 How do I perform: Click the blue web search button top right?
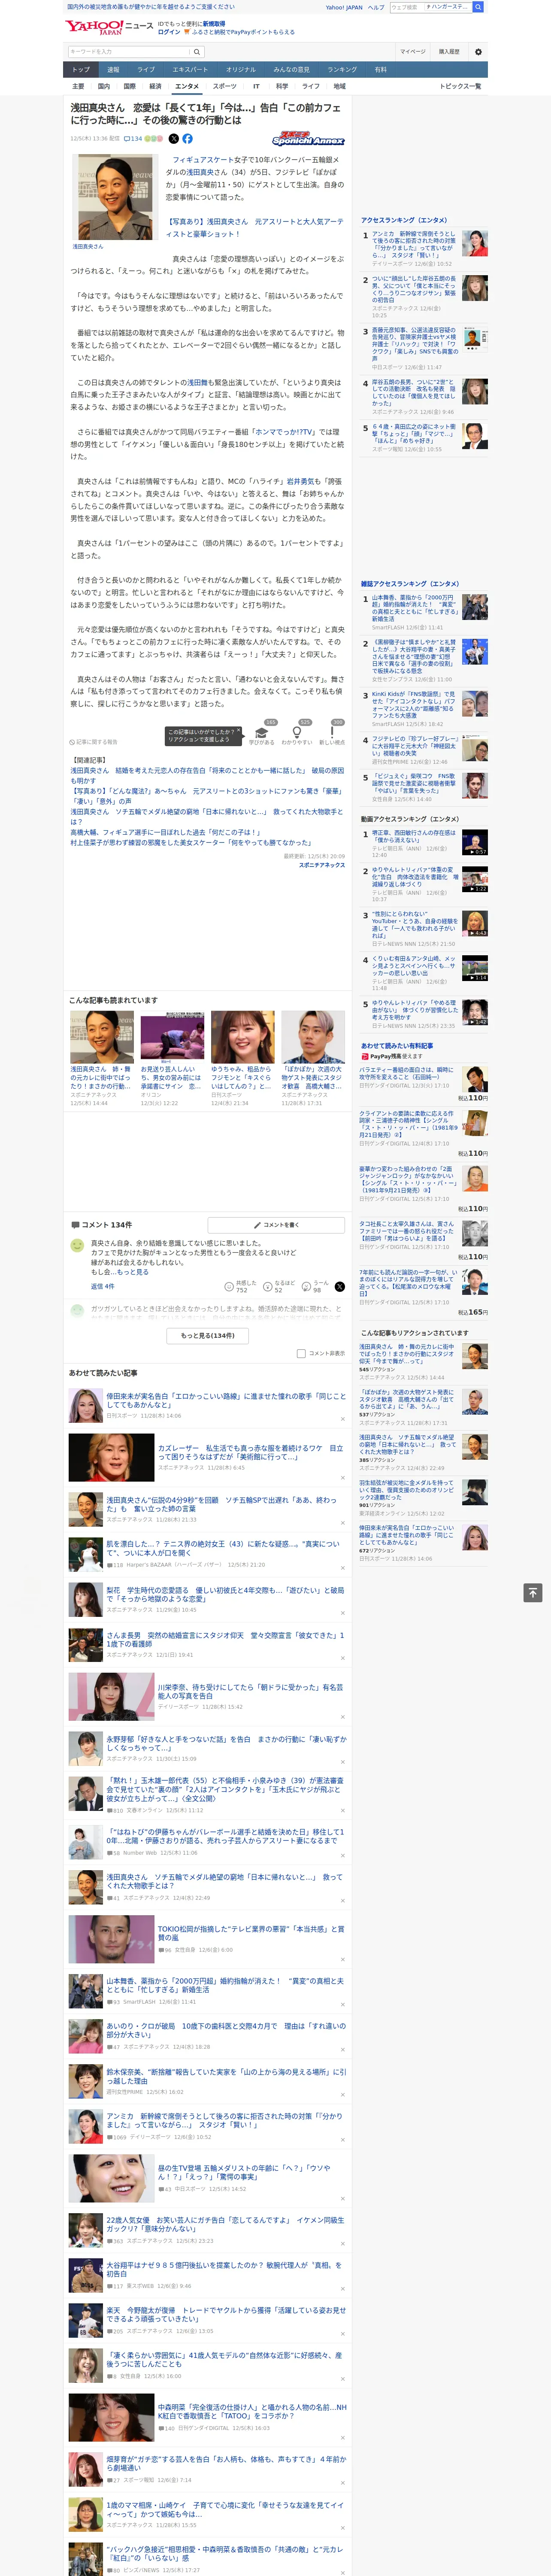pyautogui.click(x=478, y=7)
